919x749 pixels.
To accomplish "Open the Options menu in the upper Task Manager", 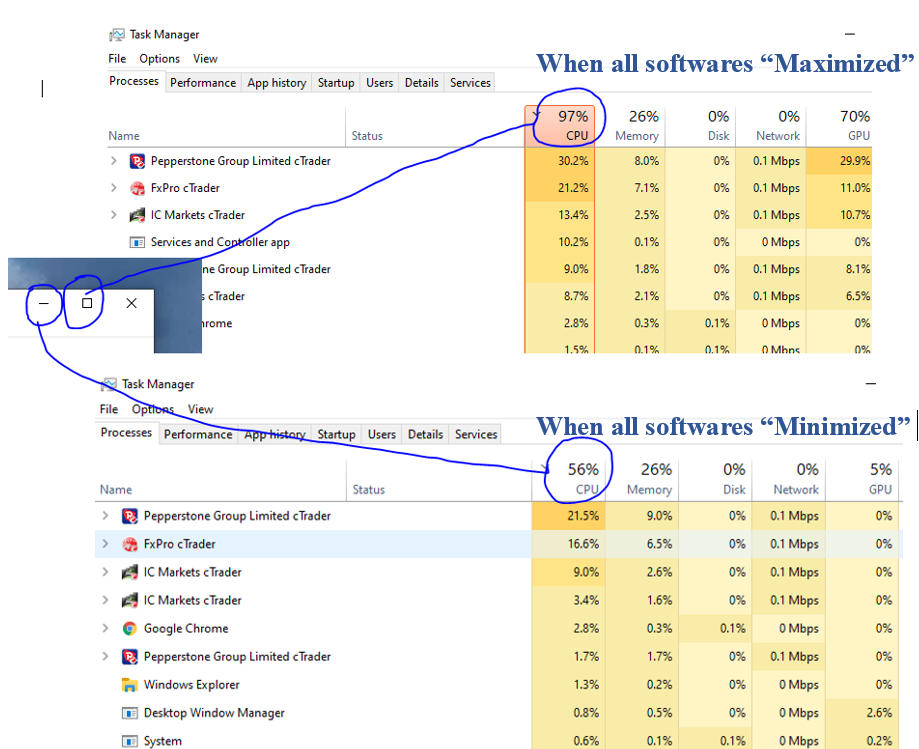I will coord(159,59).
